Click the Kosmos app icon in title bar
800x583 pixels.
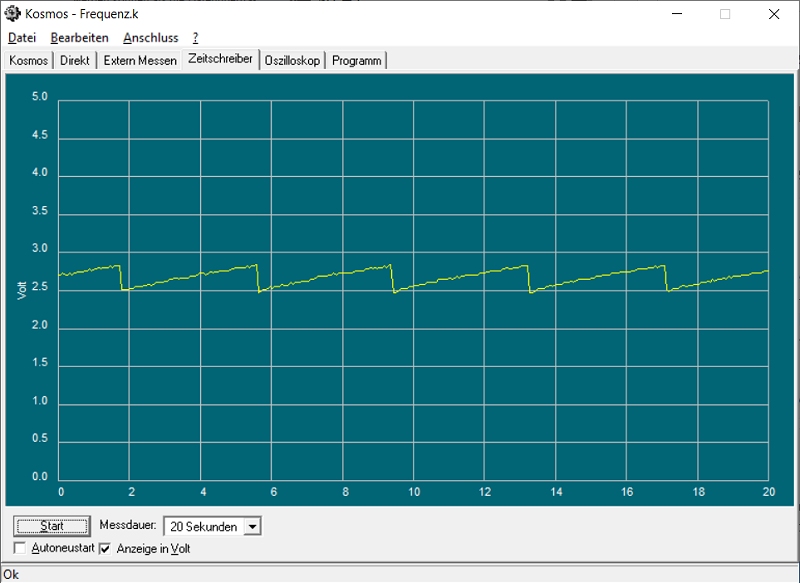[x=13, y=14]
